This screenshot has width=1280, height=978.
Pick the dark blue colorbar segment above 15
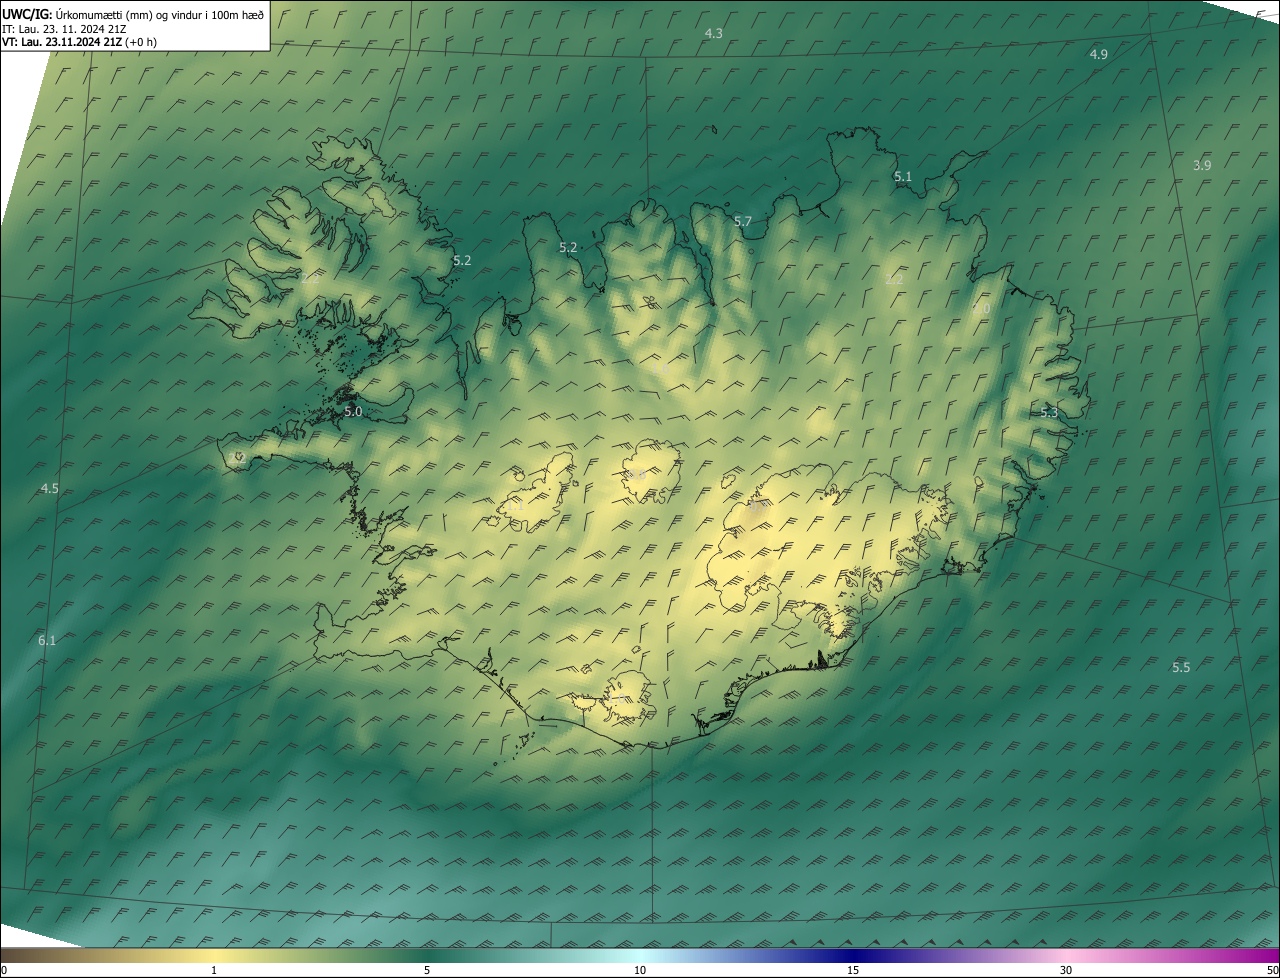coord(853,955)
